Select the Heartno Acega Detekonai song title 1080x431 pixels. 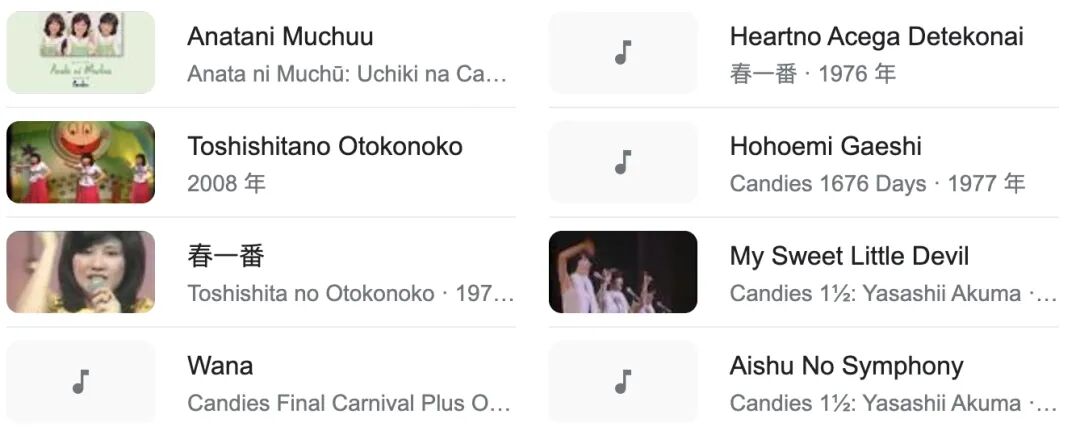(876, 37)
